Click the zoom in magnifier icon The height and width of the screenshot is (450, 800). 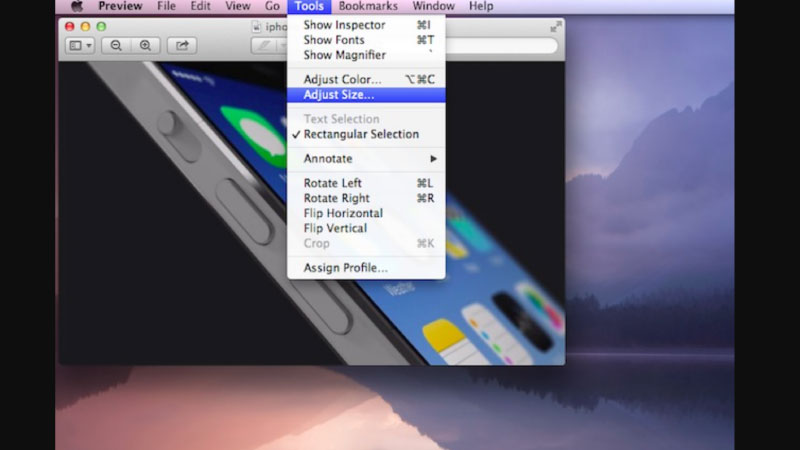pos(146,45)
